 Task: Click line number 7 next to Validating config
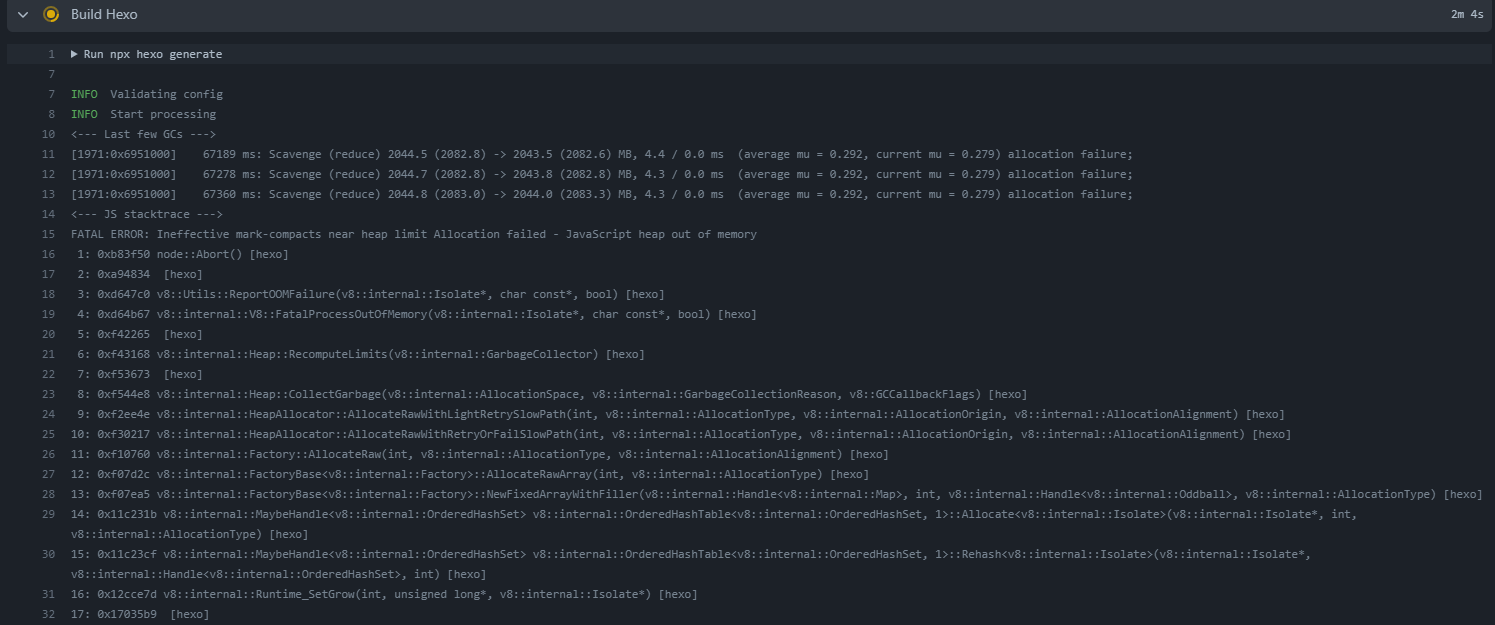[x=50, y=93]
